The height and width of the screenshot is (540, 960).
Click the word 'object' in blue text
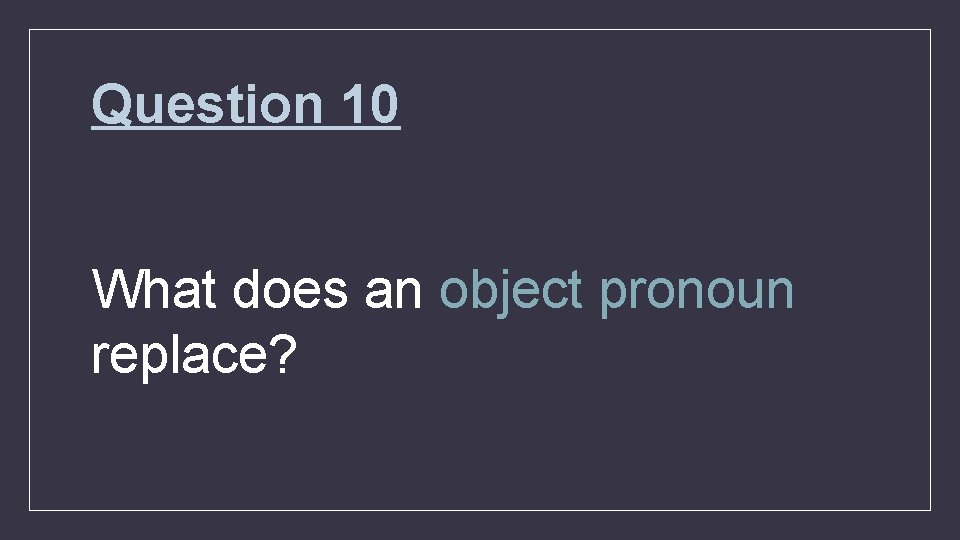[511, 292]
